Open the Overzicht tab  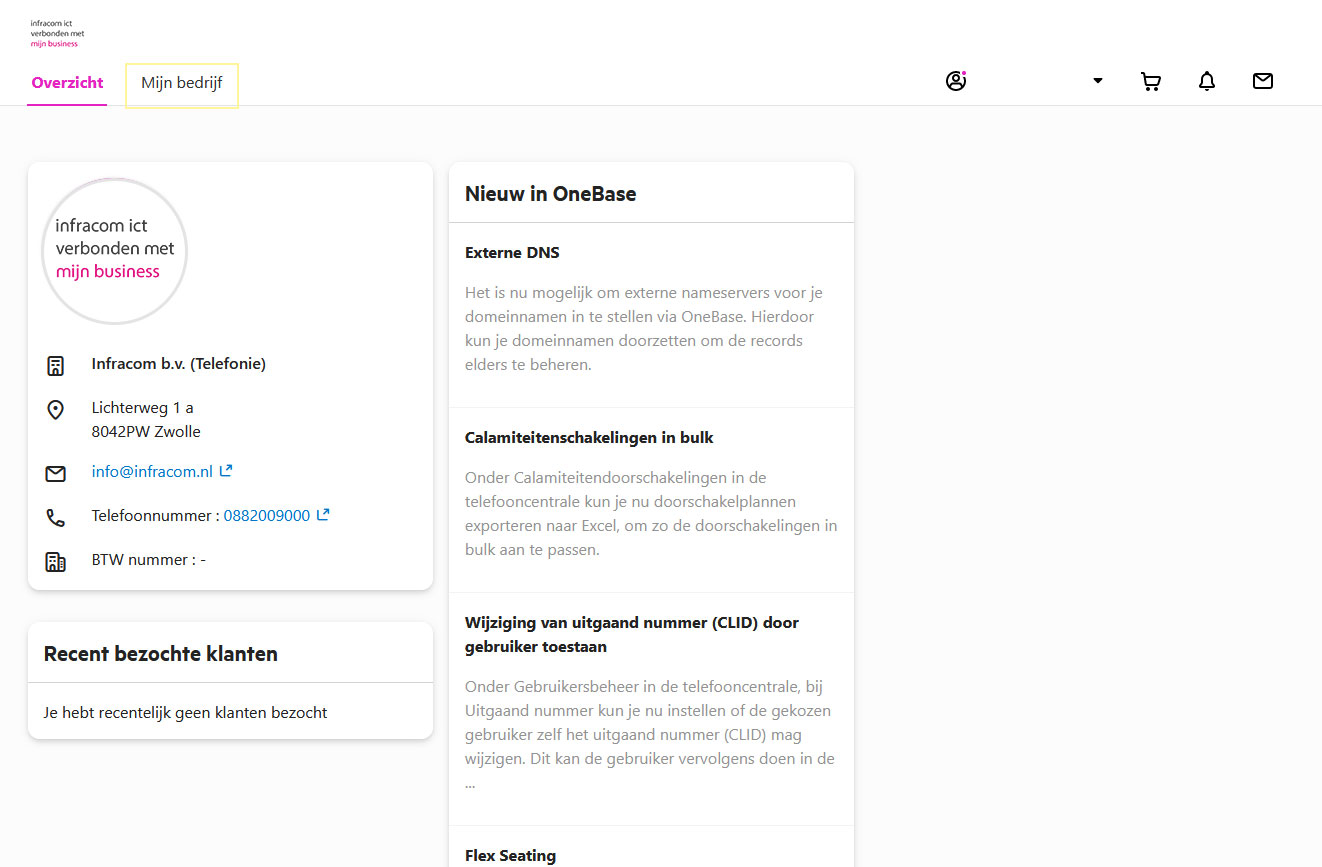coord(67,83)
